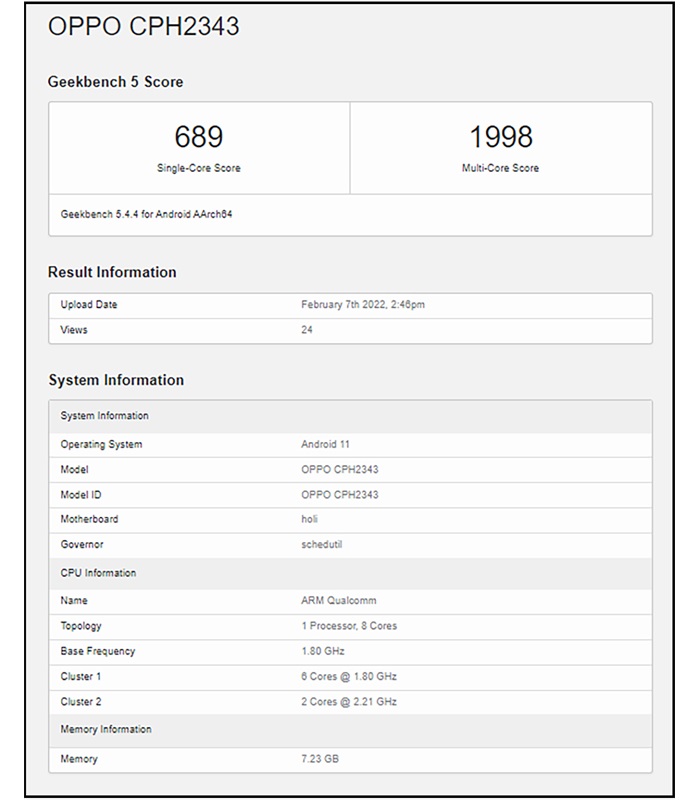The image size is (700, 800).
Task: Click the System Information table header row
Action: click(x=351, y=416)
